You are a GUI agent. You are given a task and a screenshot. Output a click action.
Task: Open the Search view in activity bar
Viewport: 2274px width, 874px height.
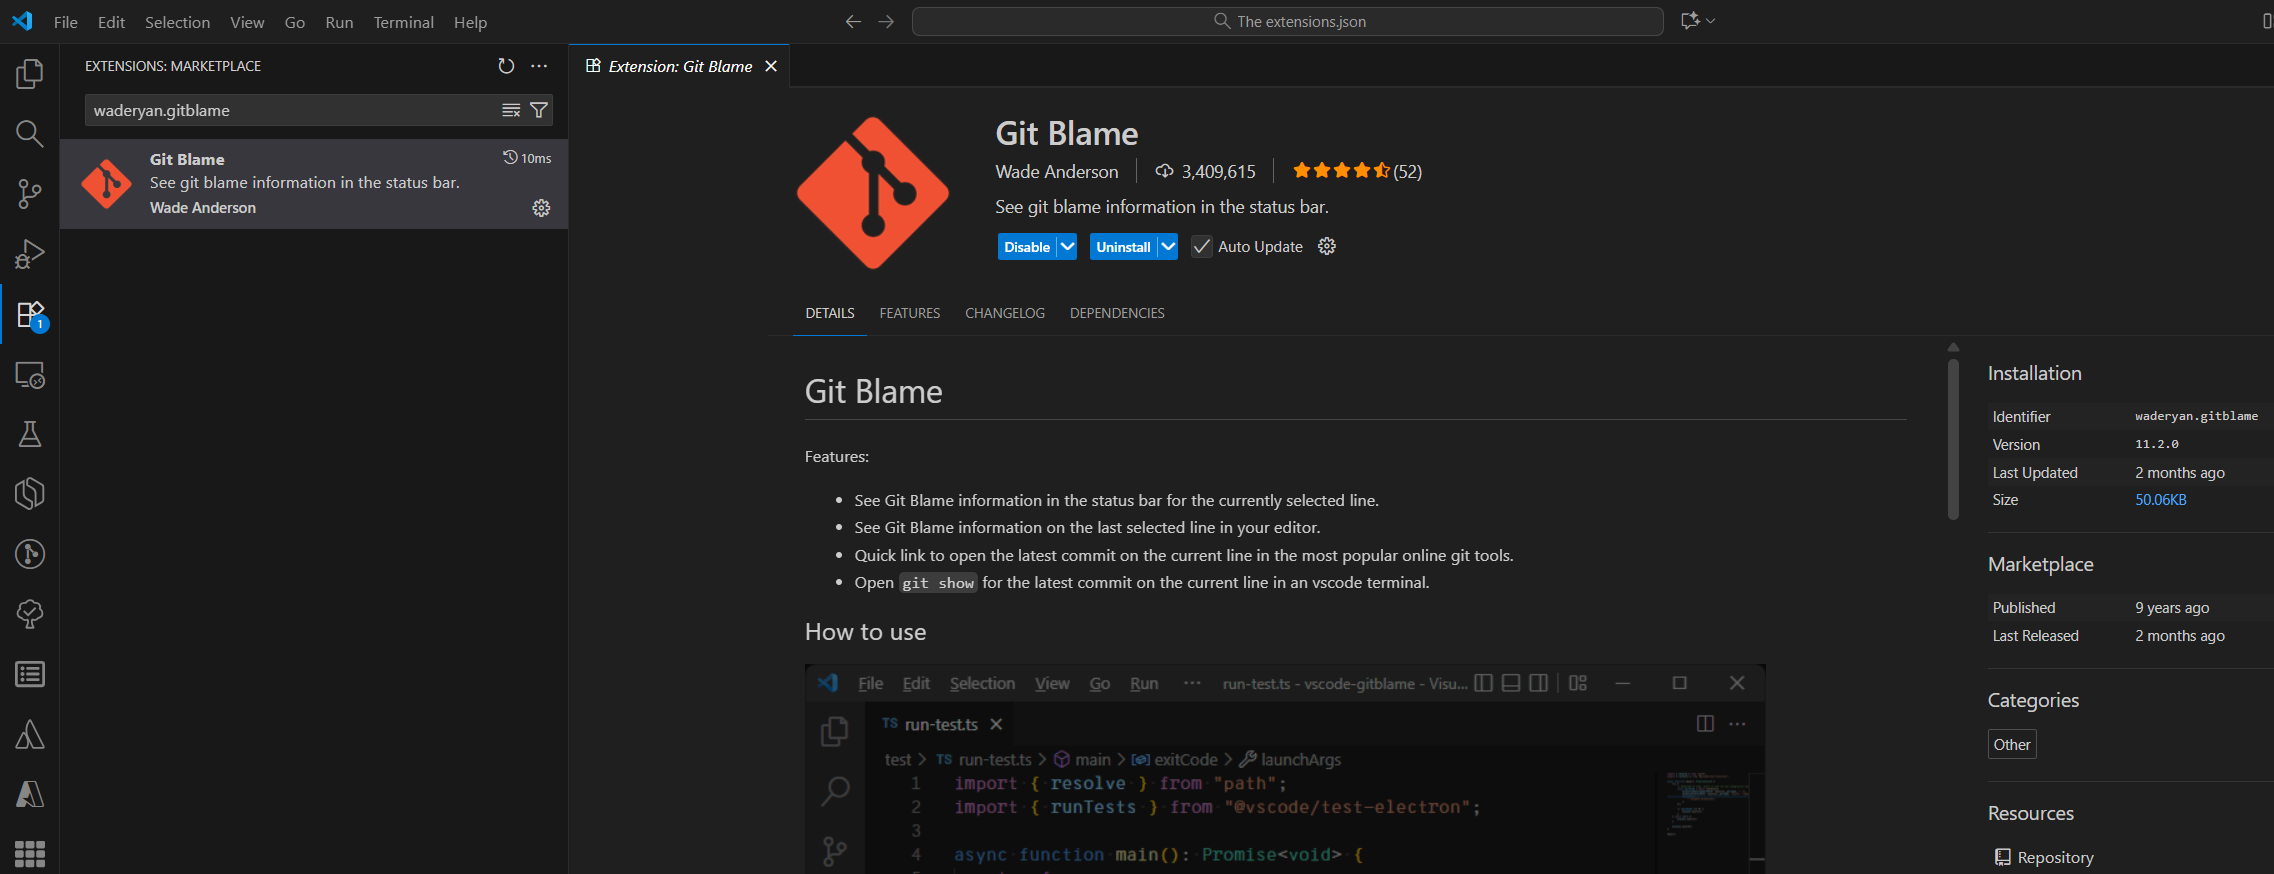point(30,133)
